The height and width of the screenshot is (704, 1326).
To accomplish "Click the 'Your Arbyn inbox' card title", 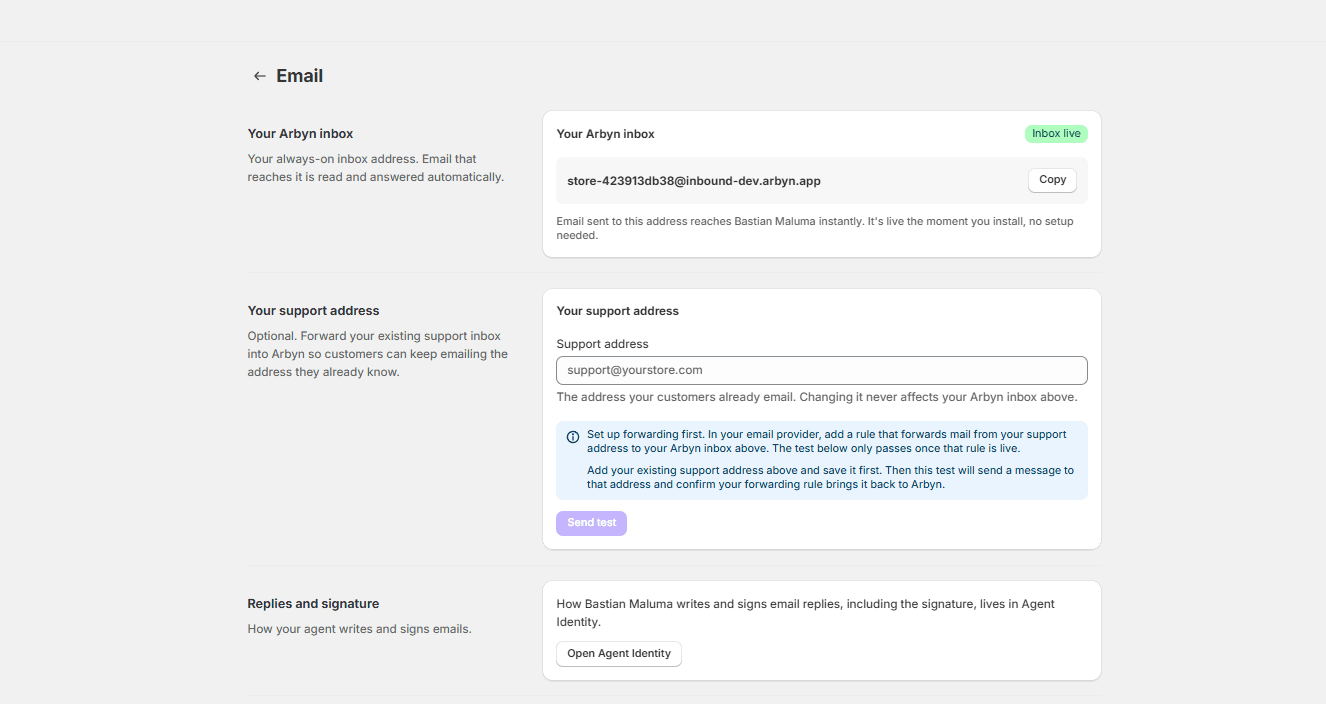I will click(x=606, y=134).
